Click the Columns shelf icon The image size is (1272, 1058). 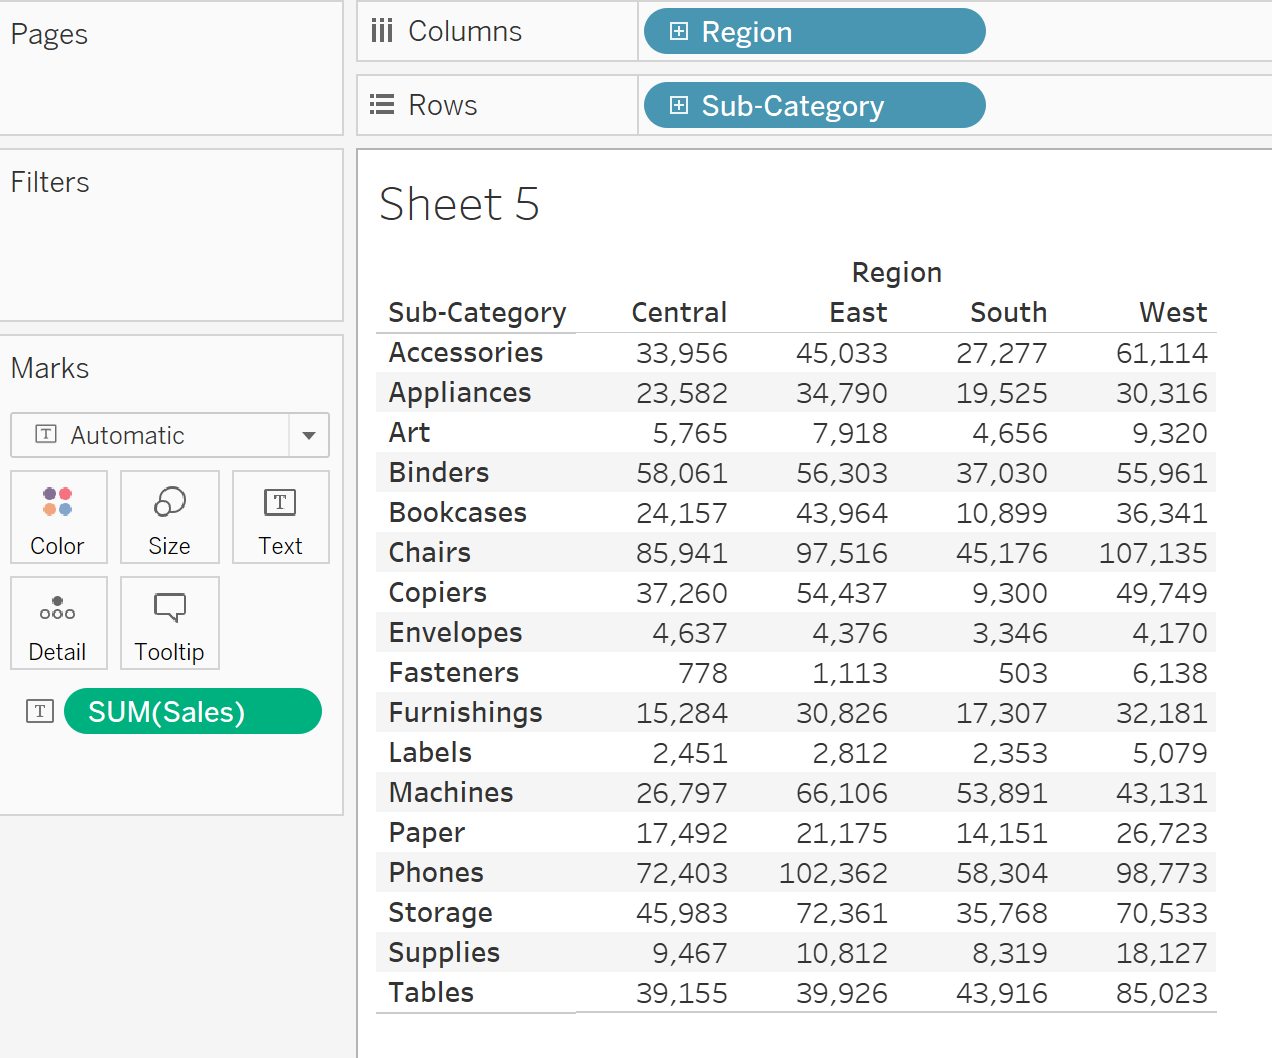click(382, 31)
